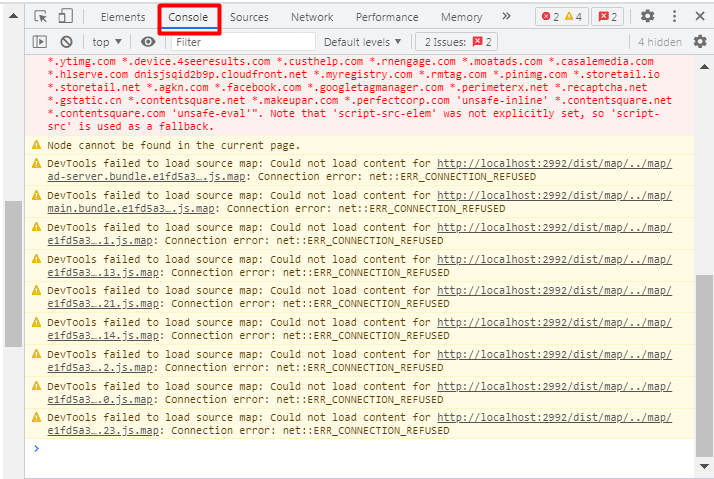The height and width of the screenshot is (479, 714).
Task: Show the console sidebar
Action: click(x=40, y=42)
